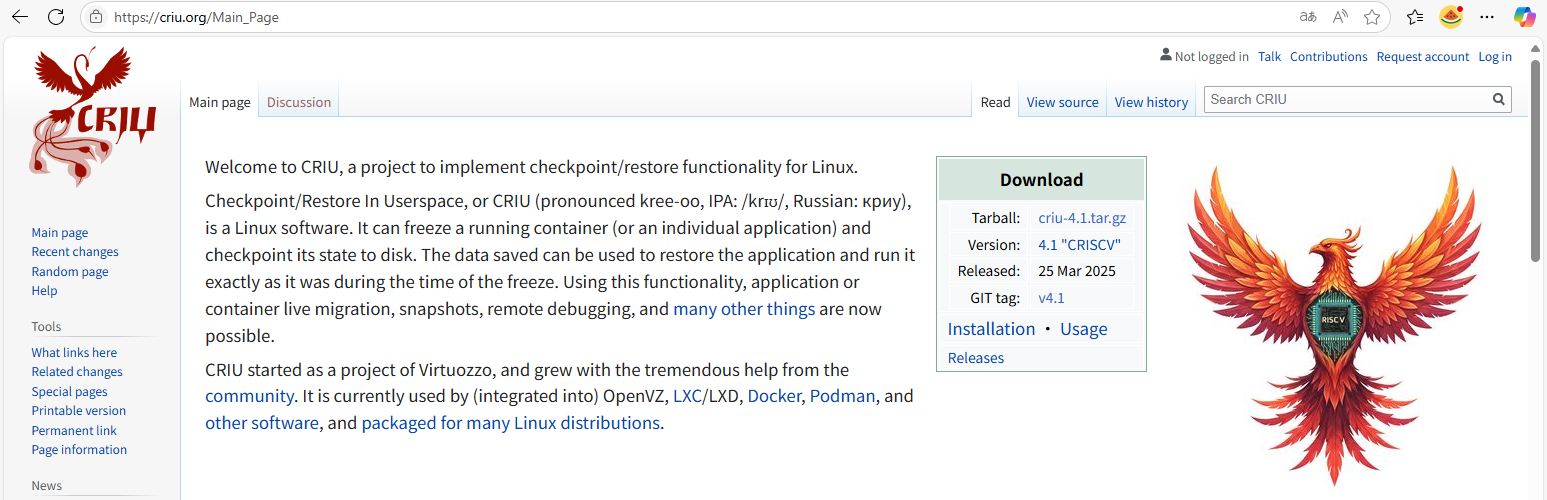Open the Favorites list icon
Viewport: 1547px width, 500px height.
(x=1415, y=17)
